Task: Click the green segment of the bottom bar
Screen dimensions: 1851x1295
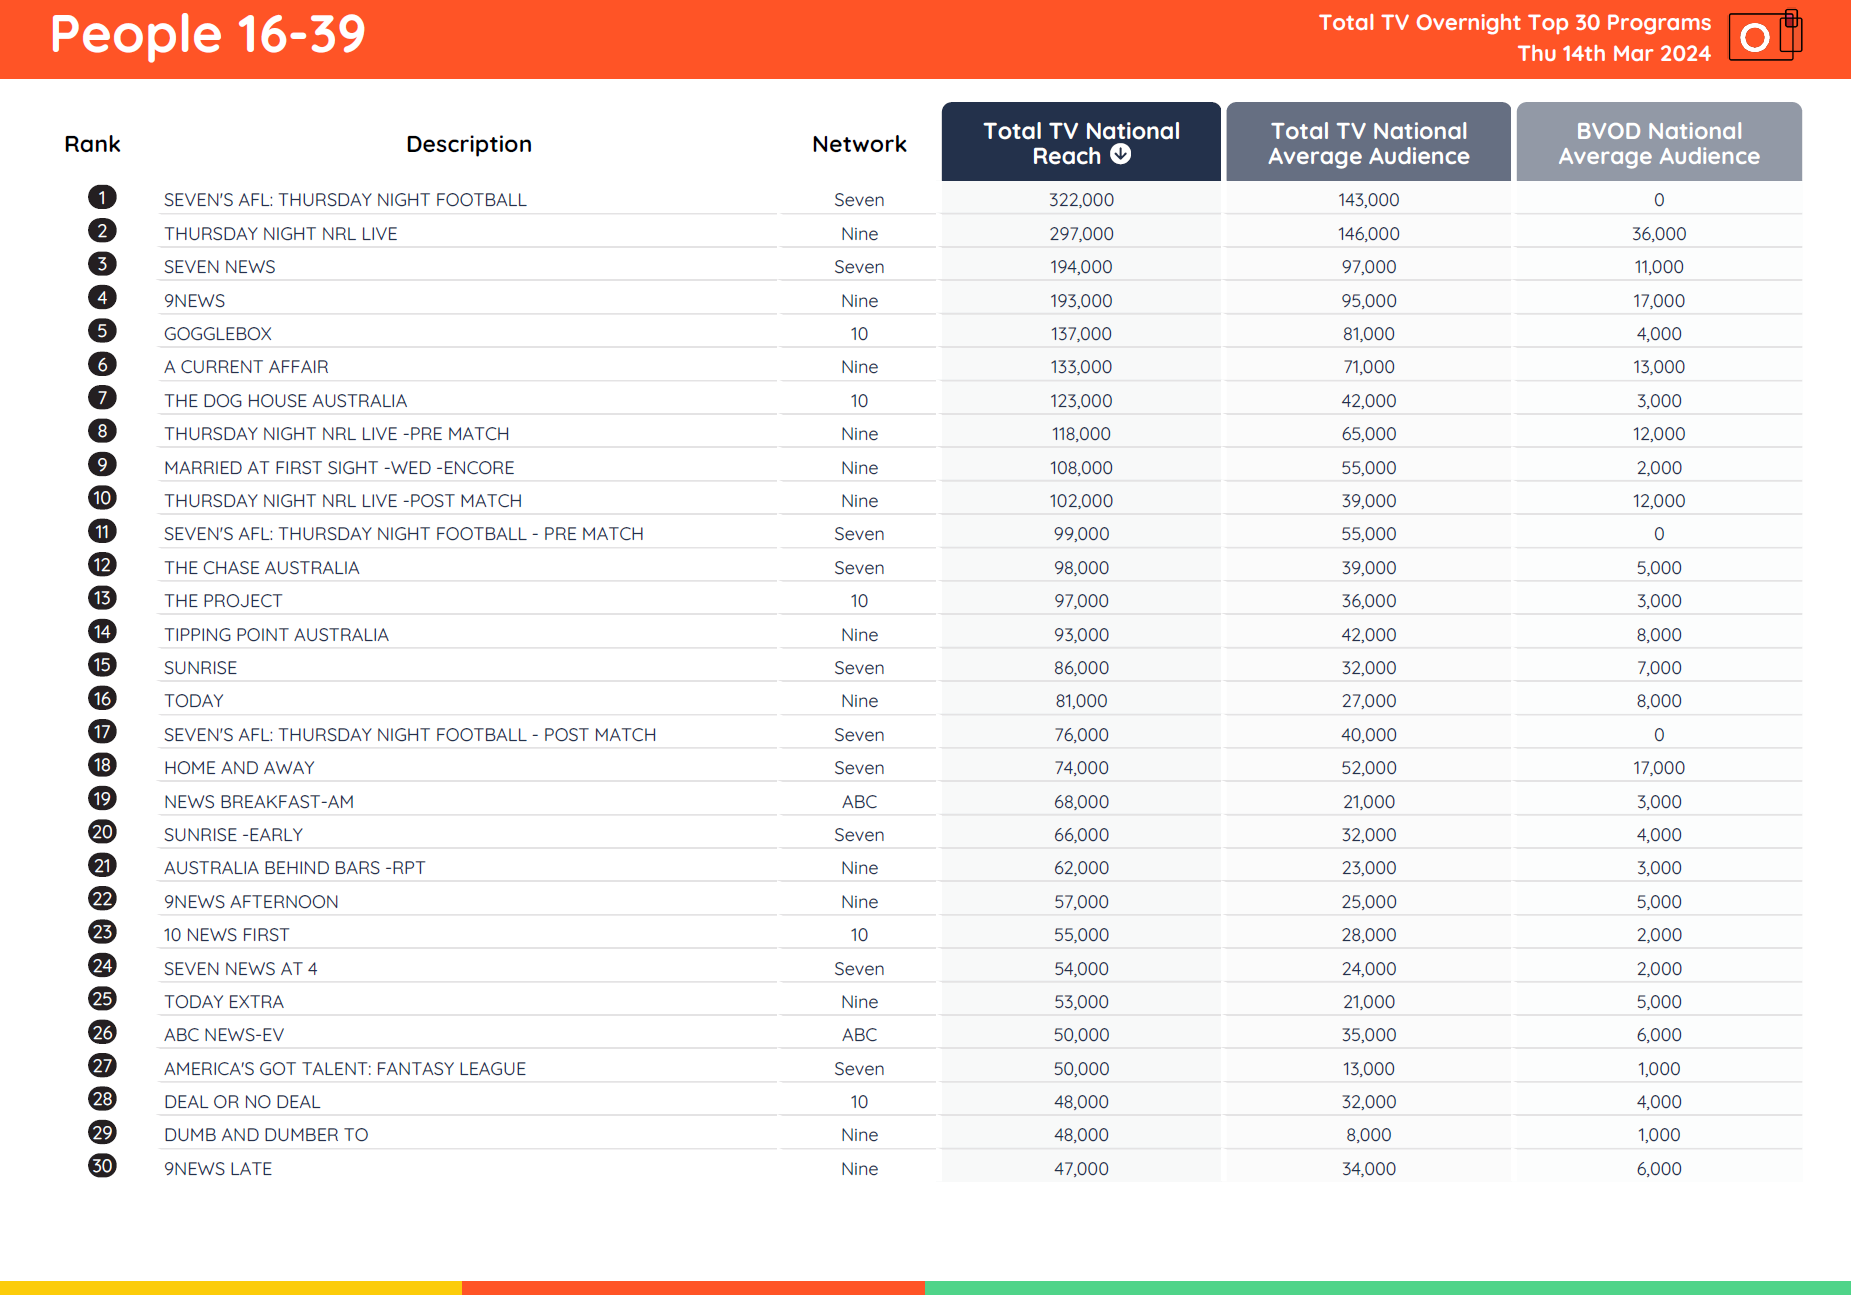Action: click(x=1390, y=1289)
